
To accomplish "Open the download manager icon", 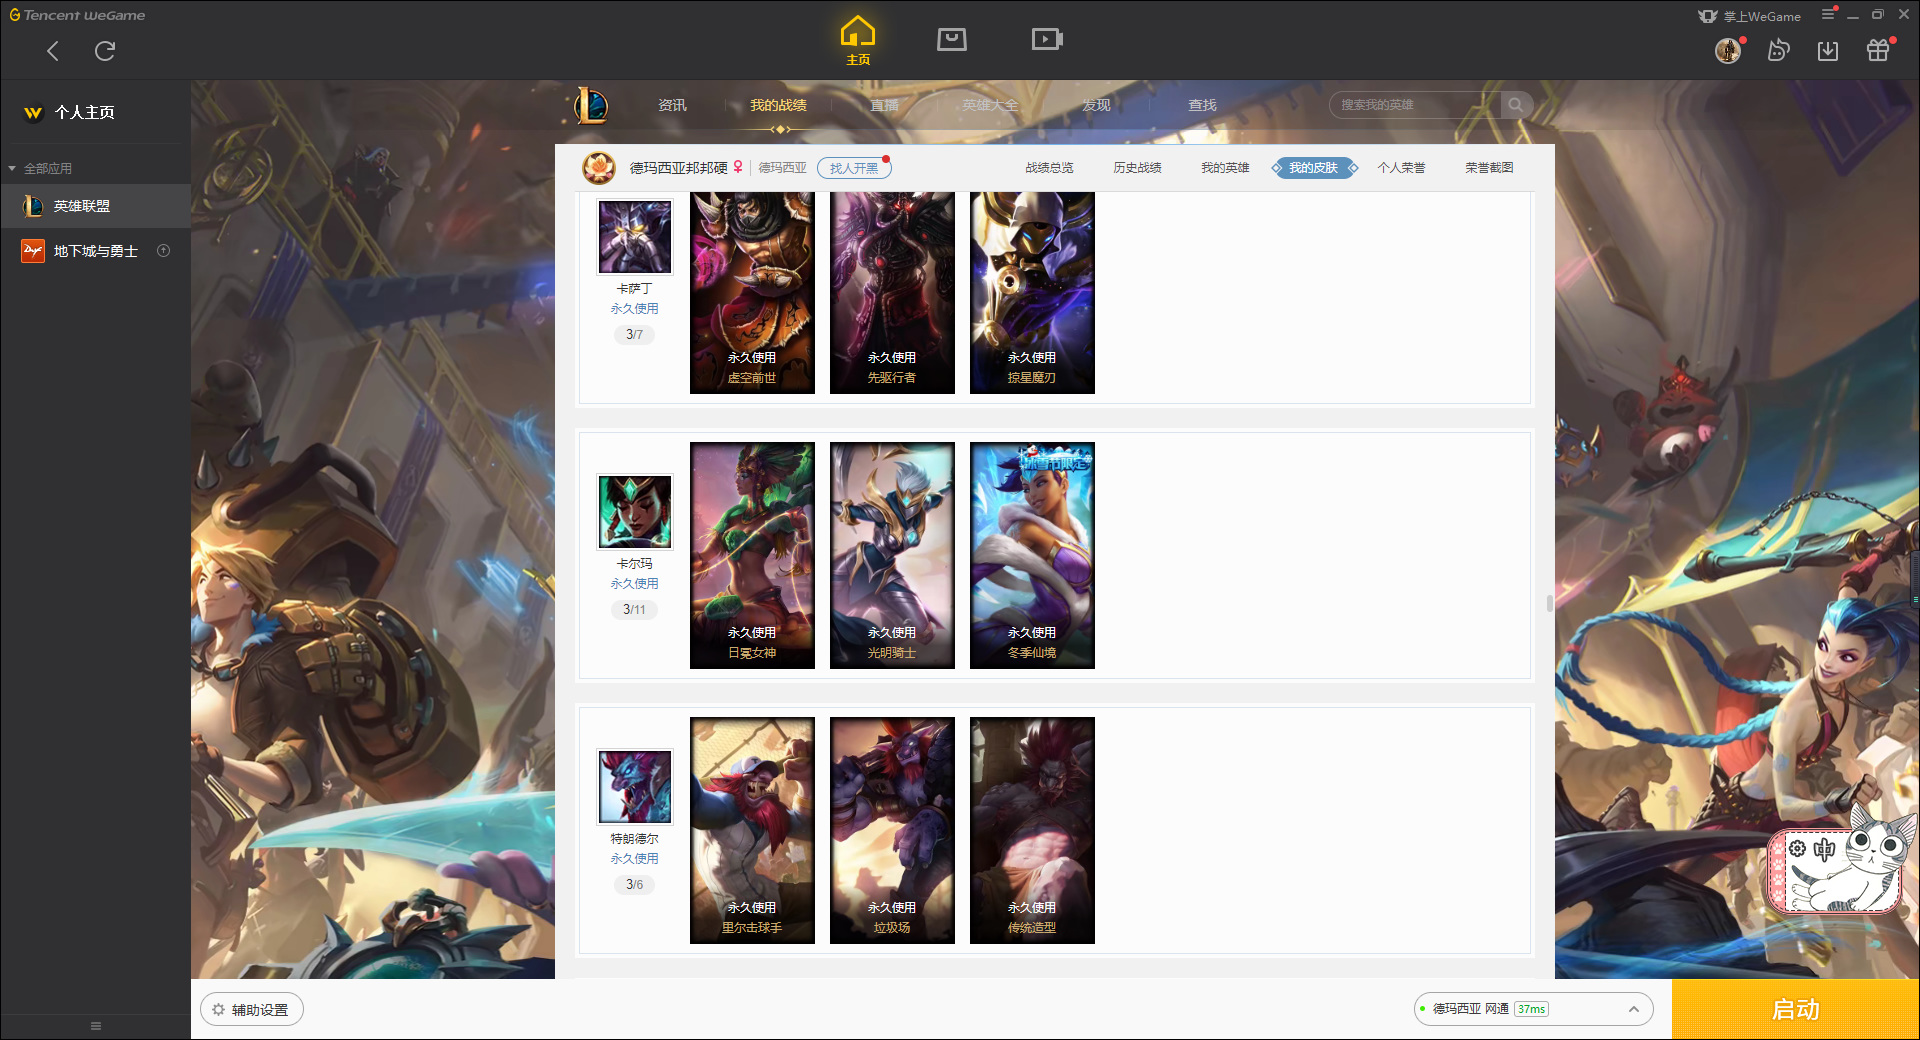I will click(x=1828, y=50).
